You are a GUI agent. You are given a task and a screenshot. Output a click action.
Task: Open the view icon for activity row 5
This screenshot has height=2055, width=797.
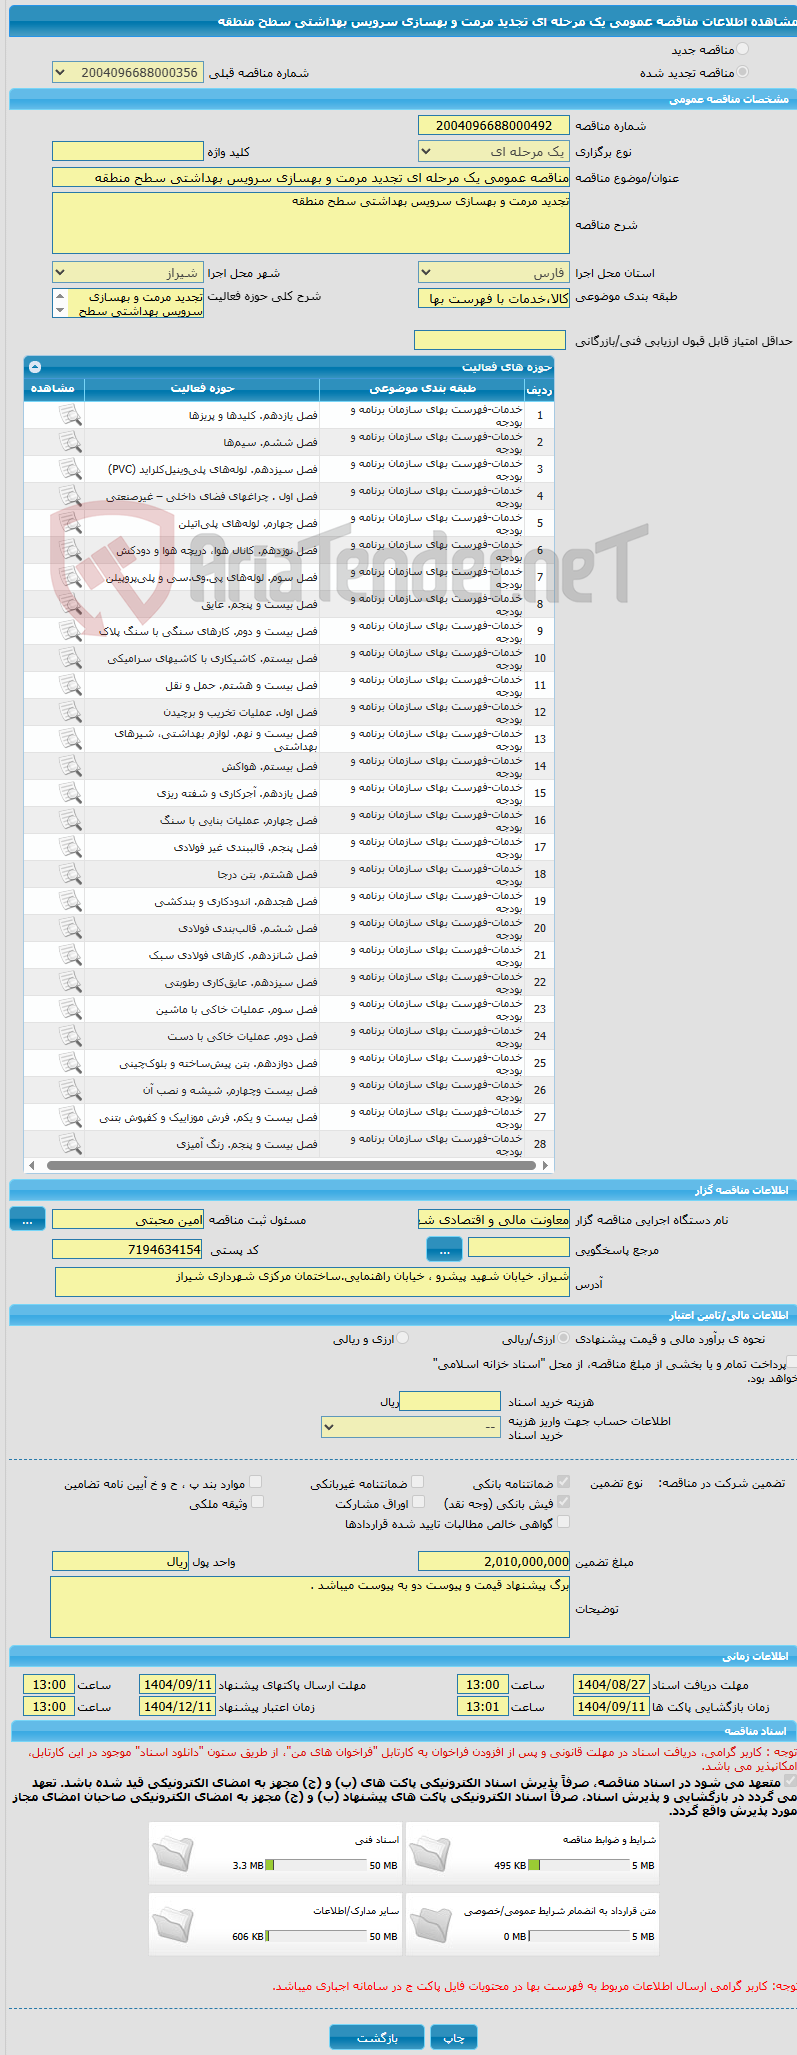[70, 523]
